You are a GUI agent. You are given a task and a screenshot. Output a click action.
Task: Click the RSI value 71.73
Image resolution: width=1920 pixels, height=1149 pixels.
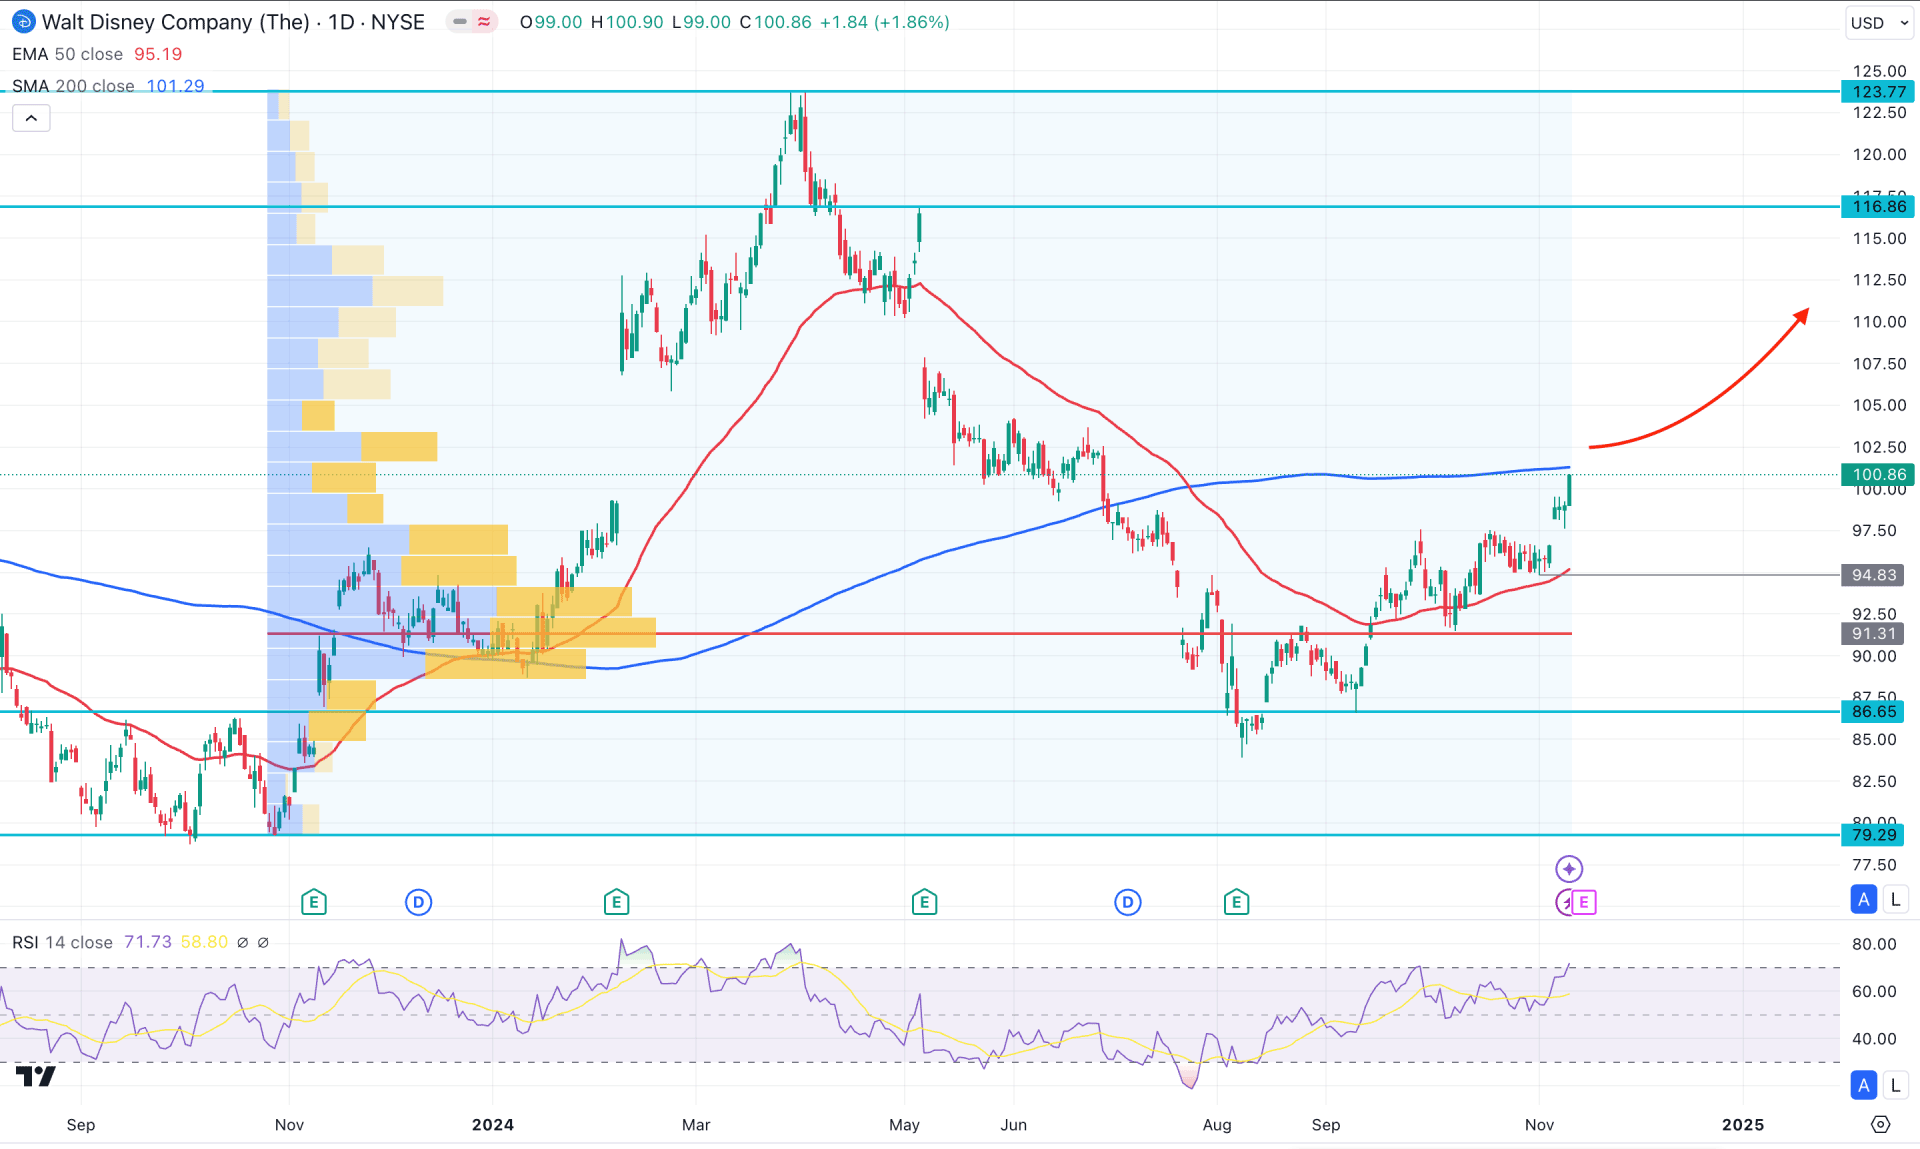click(147, 942)
